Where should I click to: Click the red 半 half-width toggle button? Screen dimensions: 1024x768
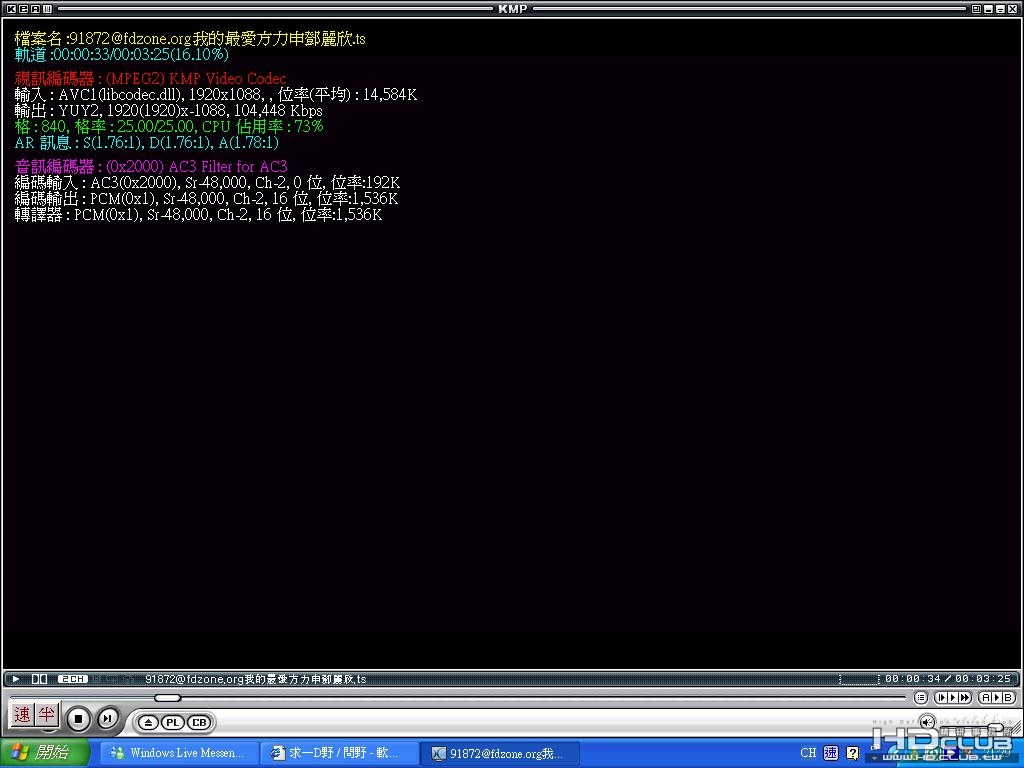(46, 714)
